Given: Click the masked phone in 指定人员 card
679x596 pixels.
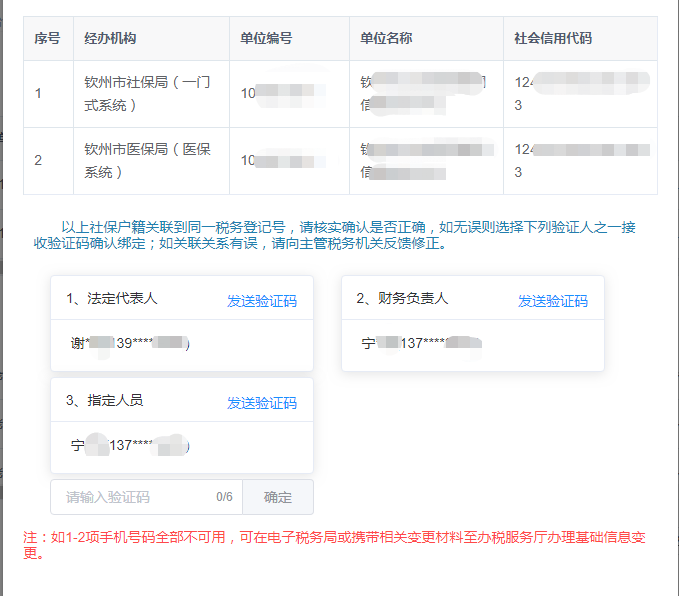Looking at the screenshot, I should (x=130, y=446).
